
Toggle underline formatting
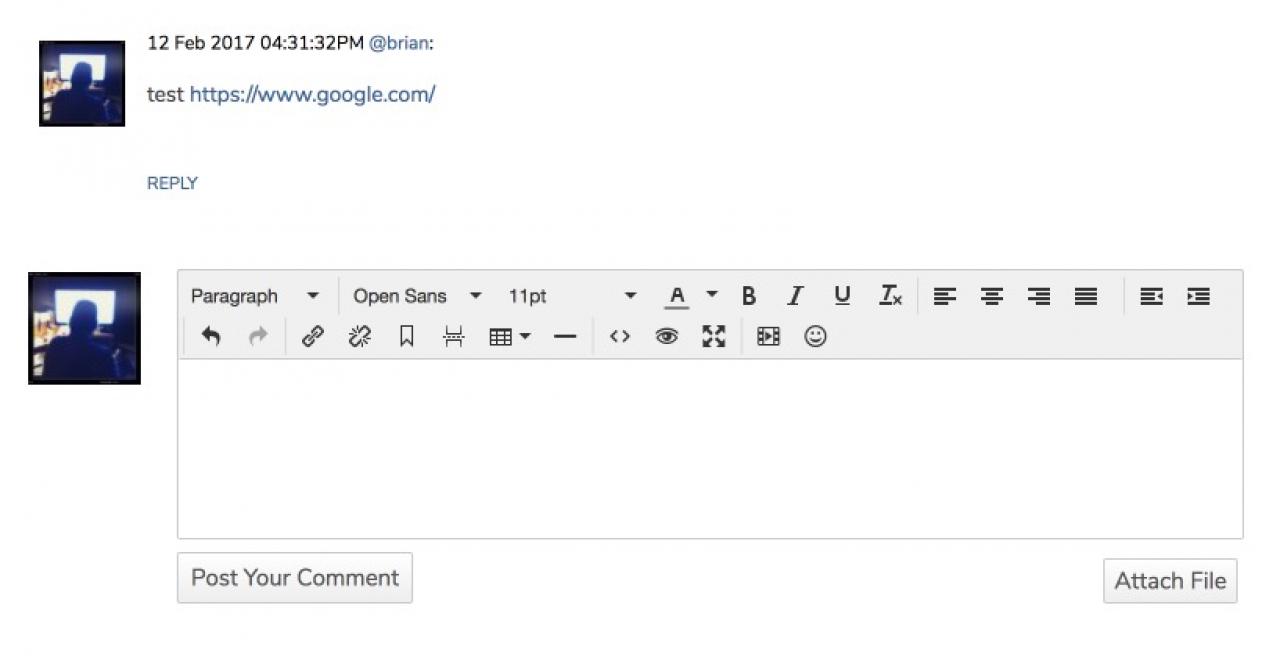[x=842, y=296]
